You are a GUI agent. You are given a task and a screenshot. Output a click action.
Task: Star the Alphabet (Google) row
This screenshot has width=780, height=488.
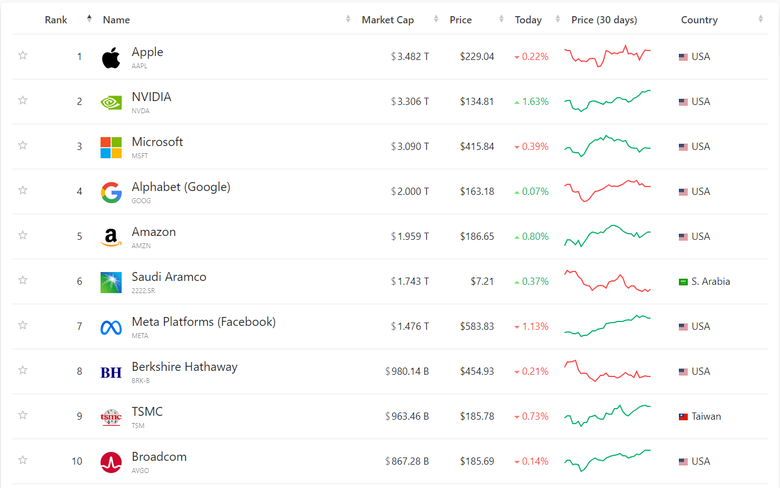[23, 190]
